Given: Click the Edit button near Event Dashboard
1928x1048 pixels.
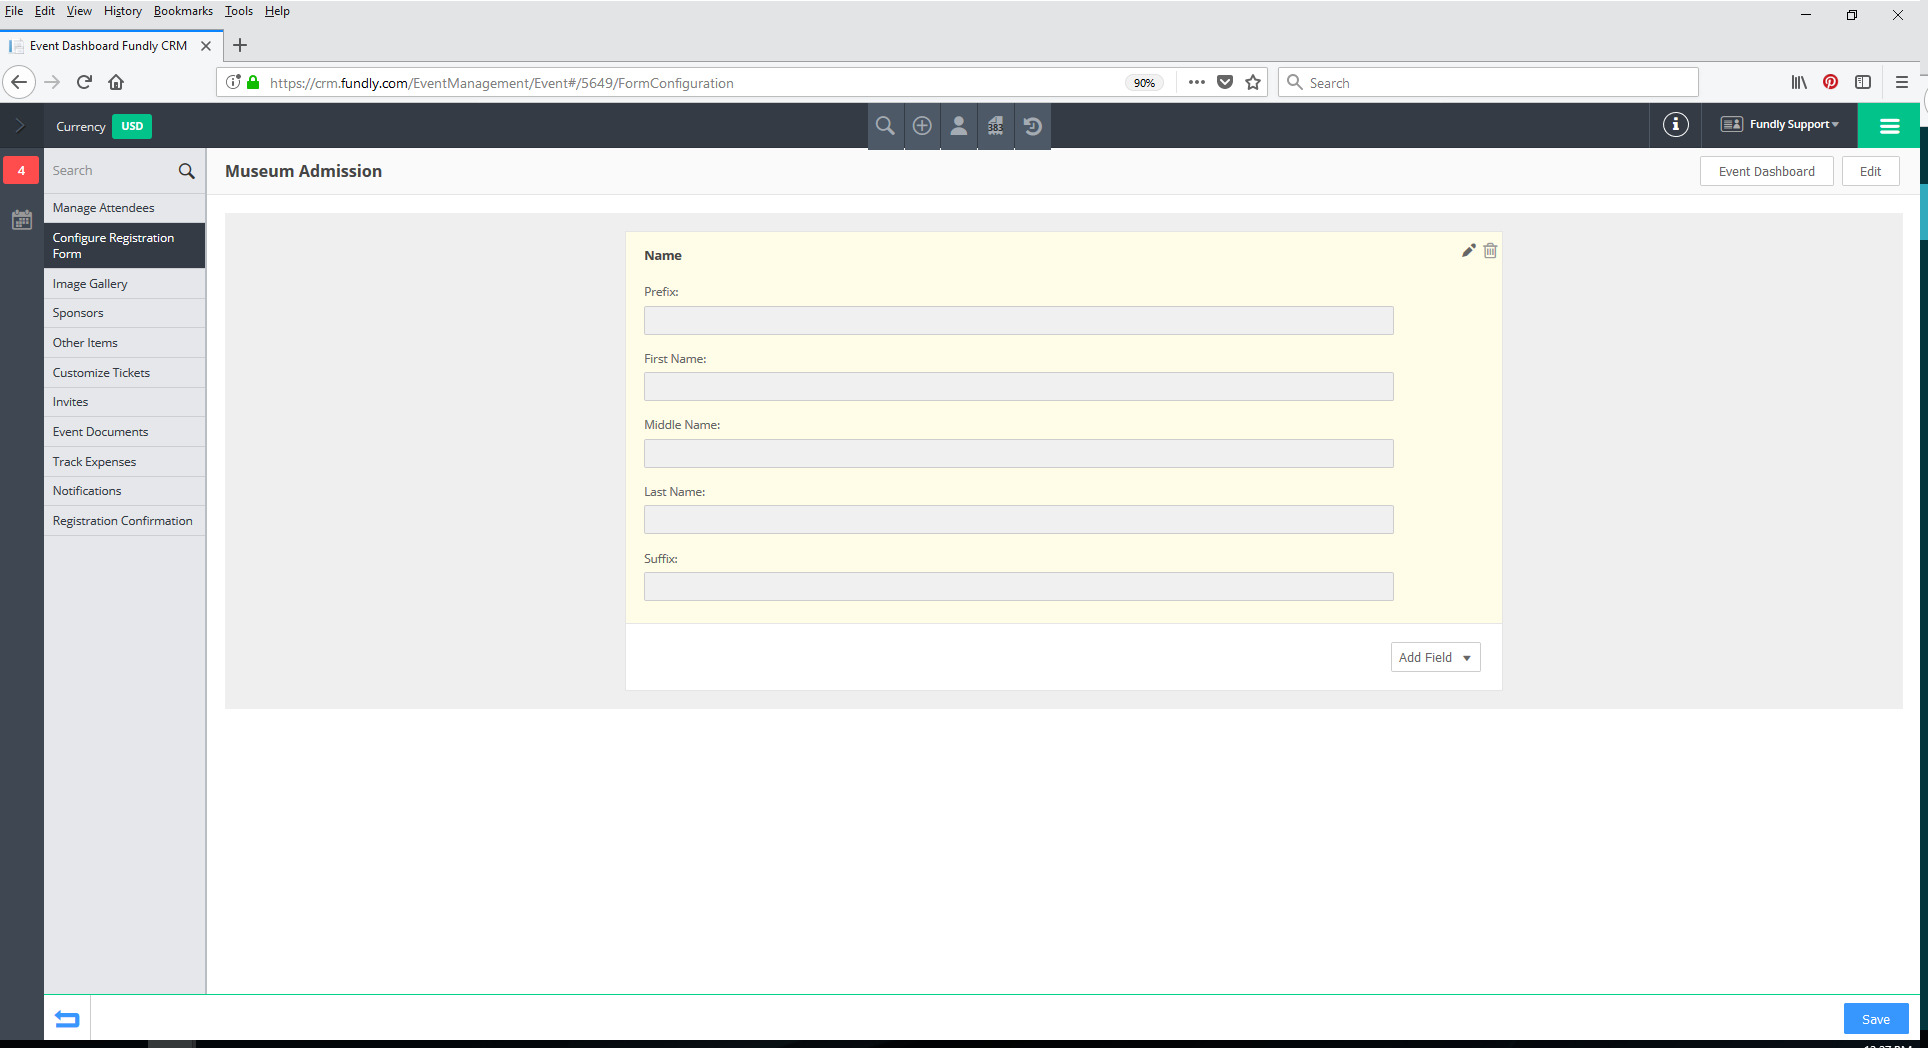Looking at the screenshot, I should [x=1870, y=171].
